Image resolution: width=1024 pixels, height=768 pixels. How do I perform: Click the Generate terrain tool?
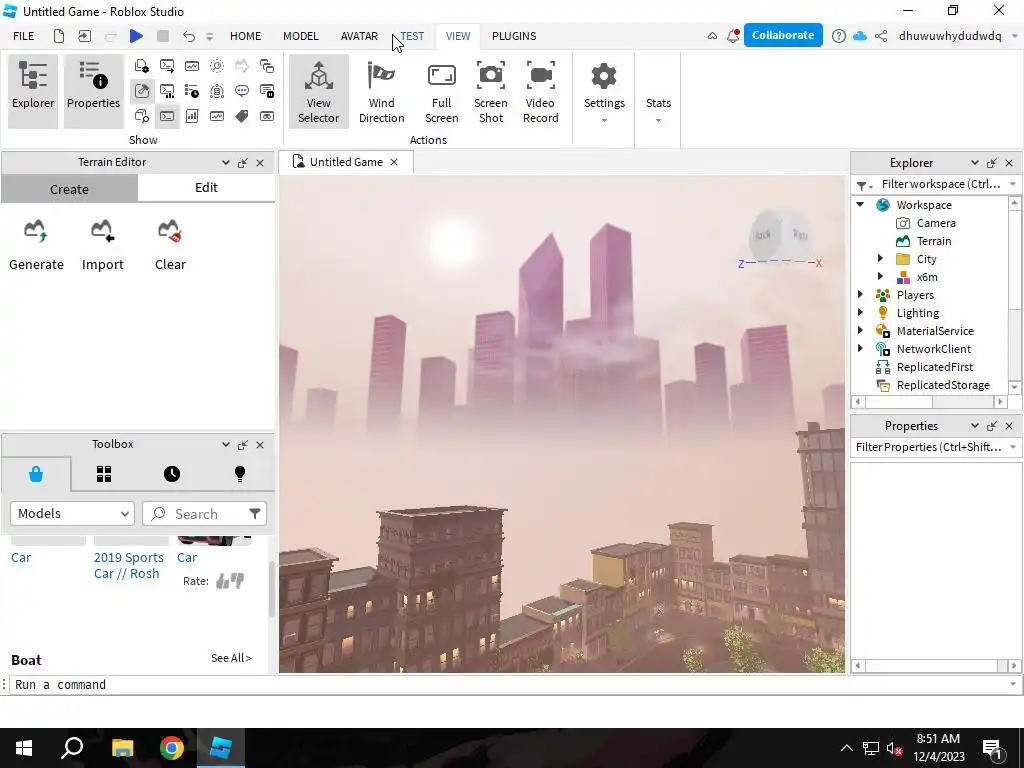click(x=36, y=246)
